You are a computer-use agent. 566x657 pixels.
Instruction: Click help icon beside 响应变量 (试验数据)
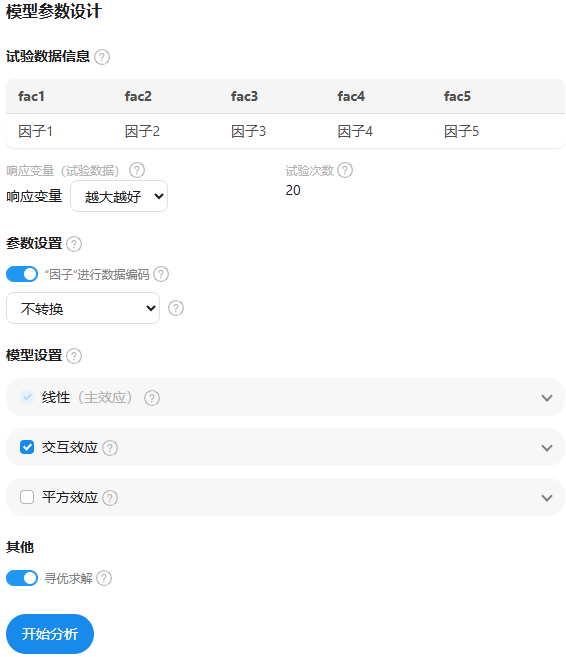pyautogui.click(x=137, y=170)
